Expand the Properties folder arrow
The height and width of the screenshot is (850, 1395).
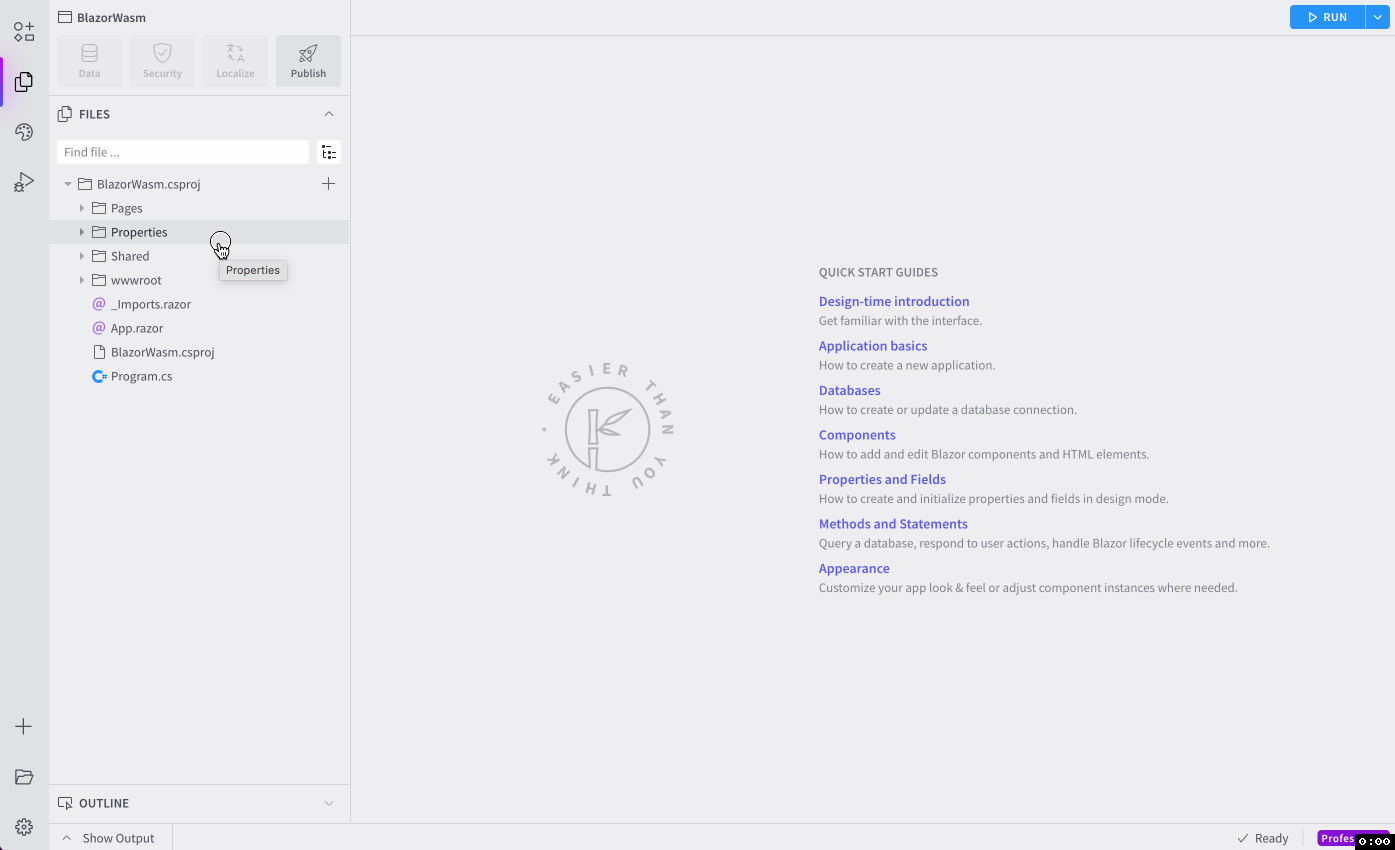(x=82, y=232)
